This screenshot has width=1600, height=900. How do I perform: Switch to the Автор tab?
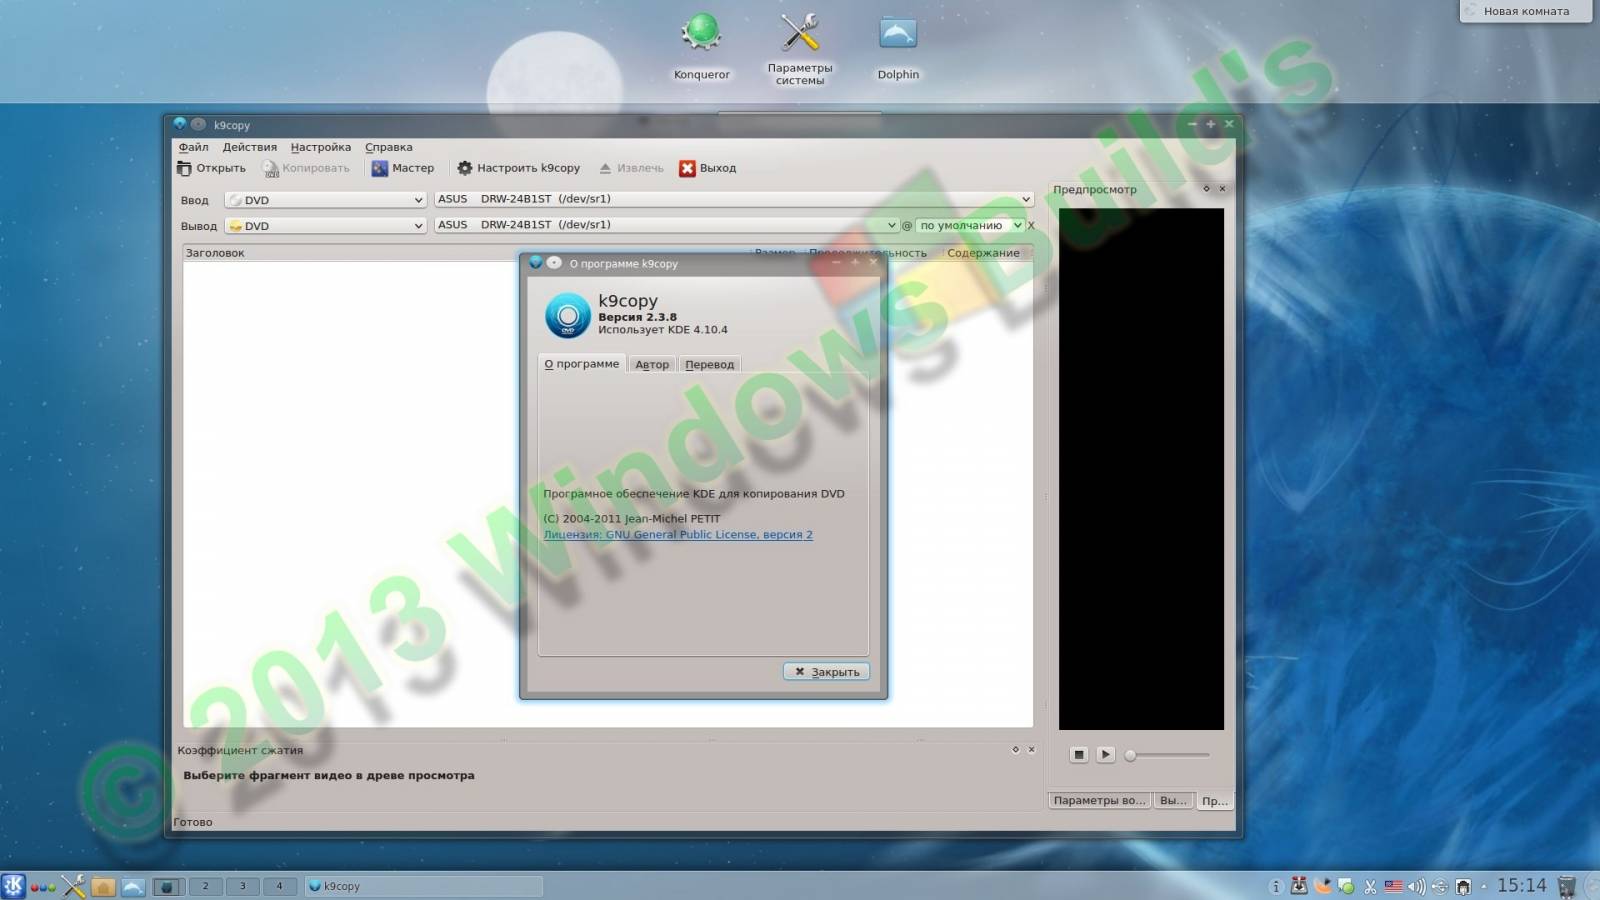point(652,365)
